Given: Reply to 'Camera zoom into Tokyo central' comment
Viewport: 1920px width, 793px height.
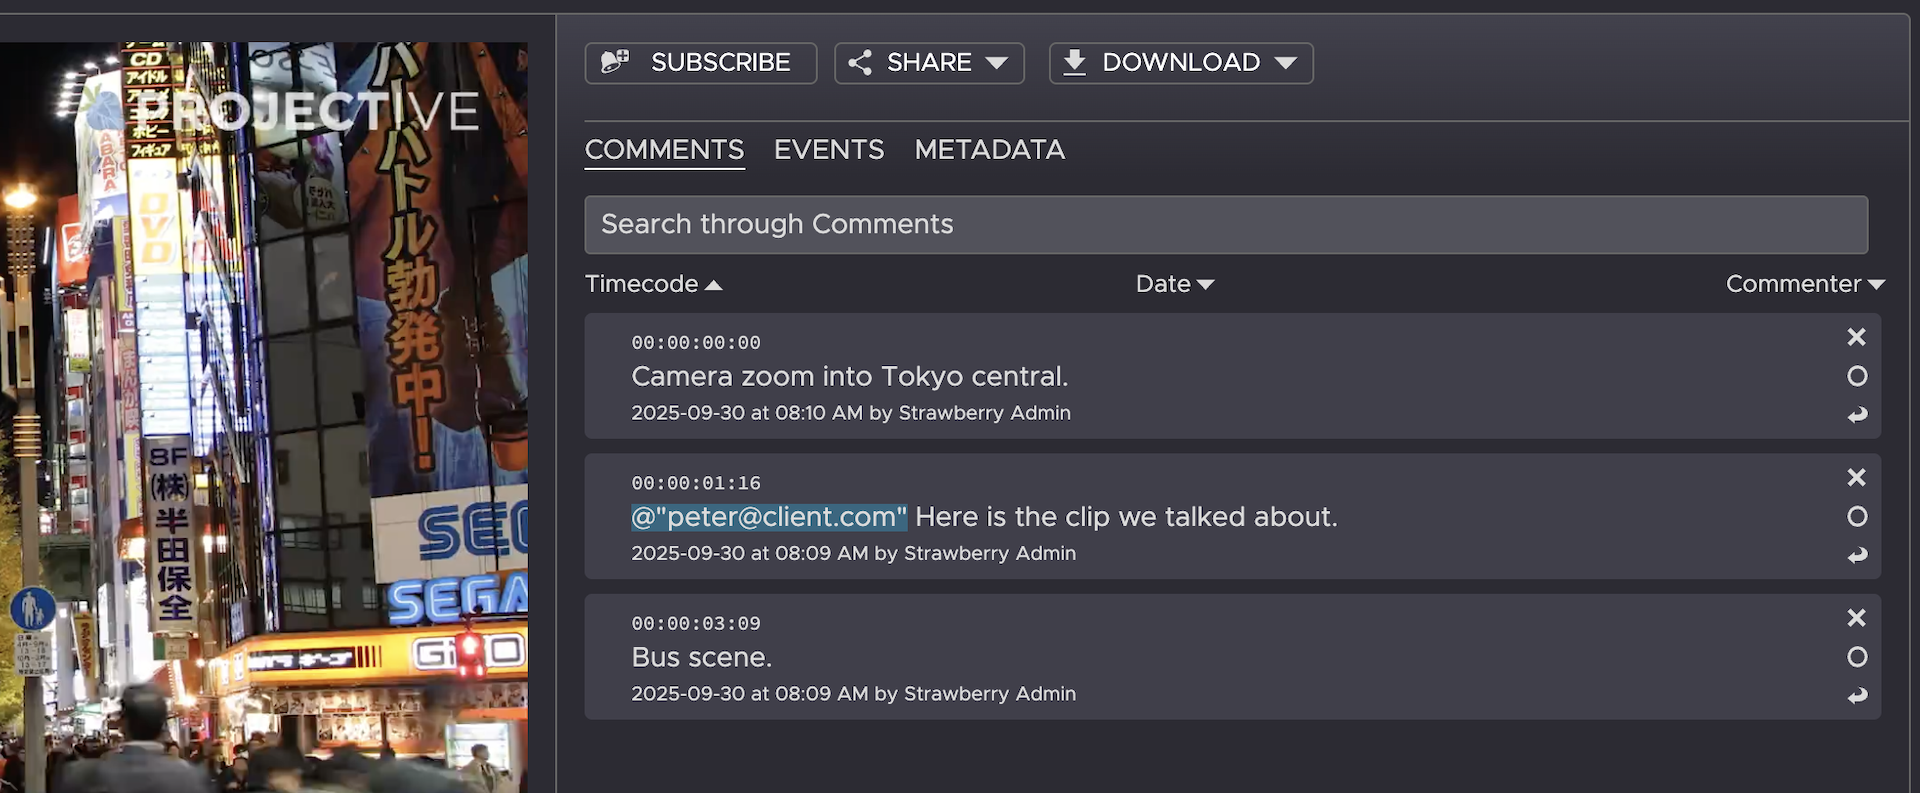Looking at the screenshot, I should (x=1857, y=415).
